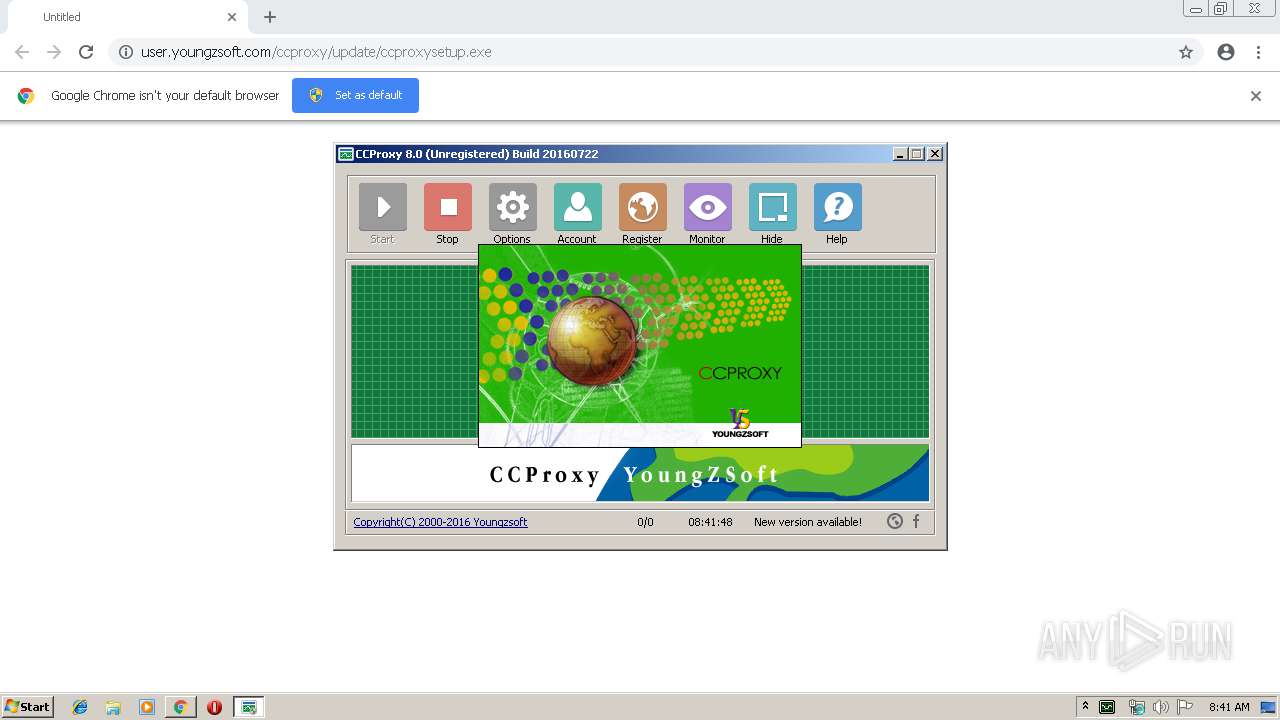Click the network tray icon
The height and width of the screenshot is (720, 1280).
pyautogui.click(x=1136, y=707)
